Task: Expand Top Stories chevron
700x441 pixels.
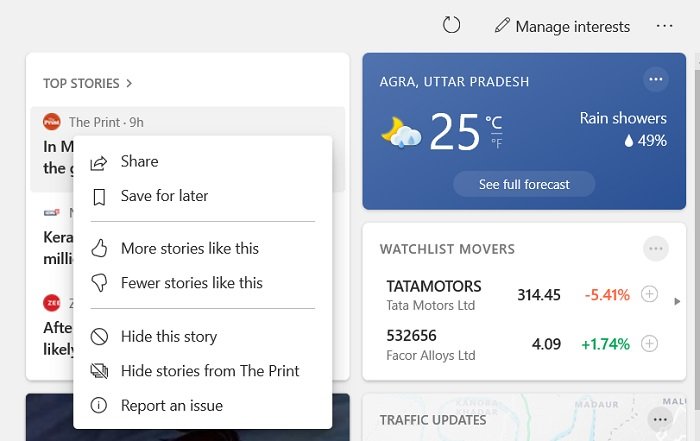Action: [x=130, y=84]
